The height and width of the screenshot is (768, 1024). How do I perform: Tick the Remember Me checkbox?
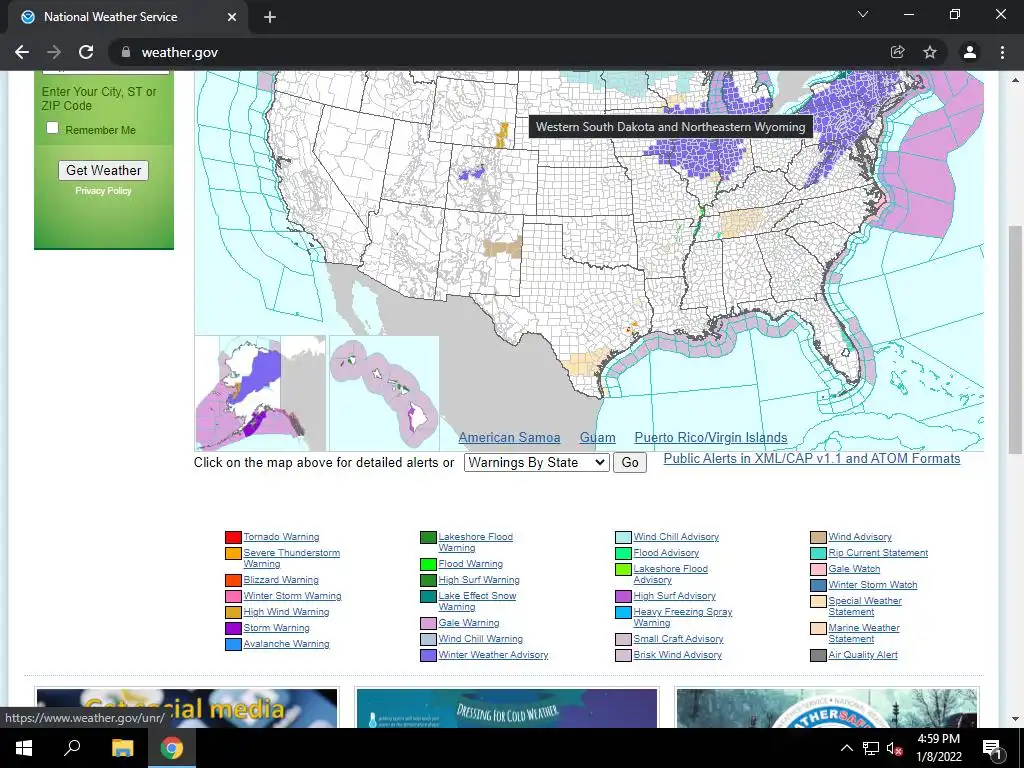pos(53,128)
